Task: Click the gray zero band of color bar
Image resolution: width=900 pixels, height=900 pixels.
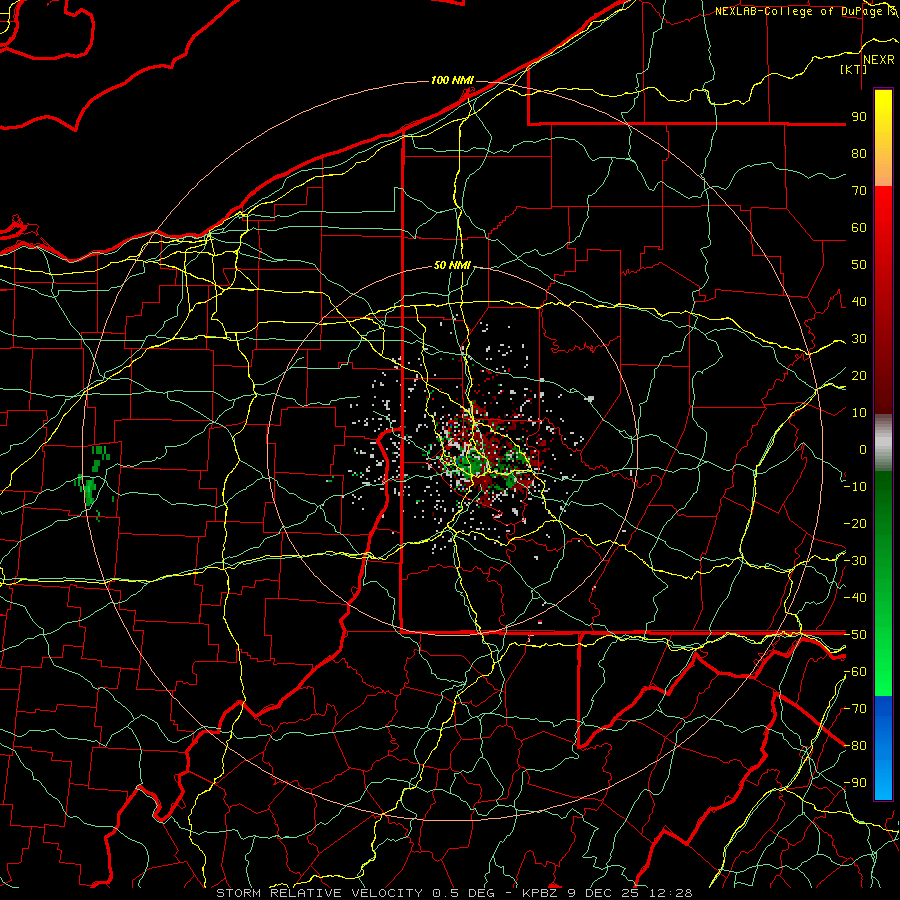Action: 883,443
